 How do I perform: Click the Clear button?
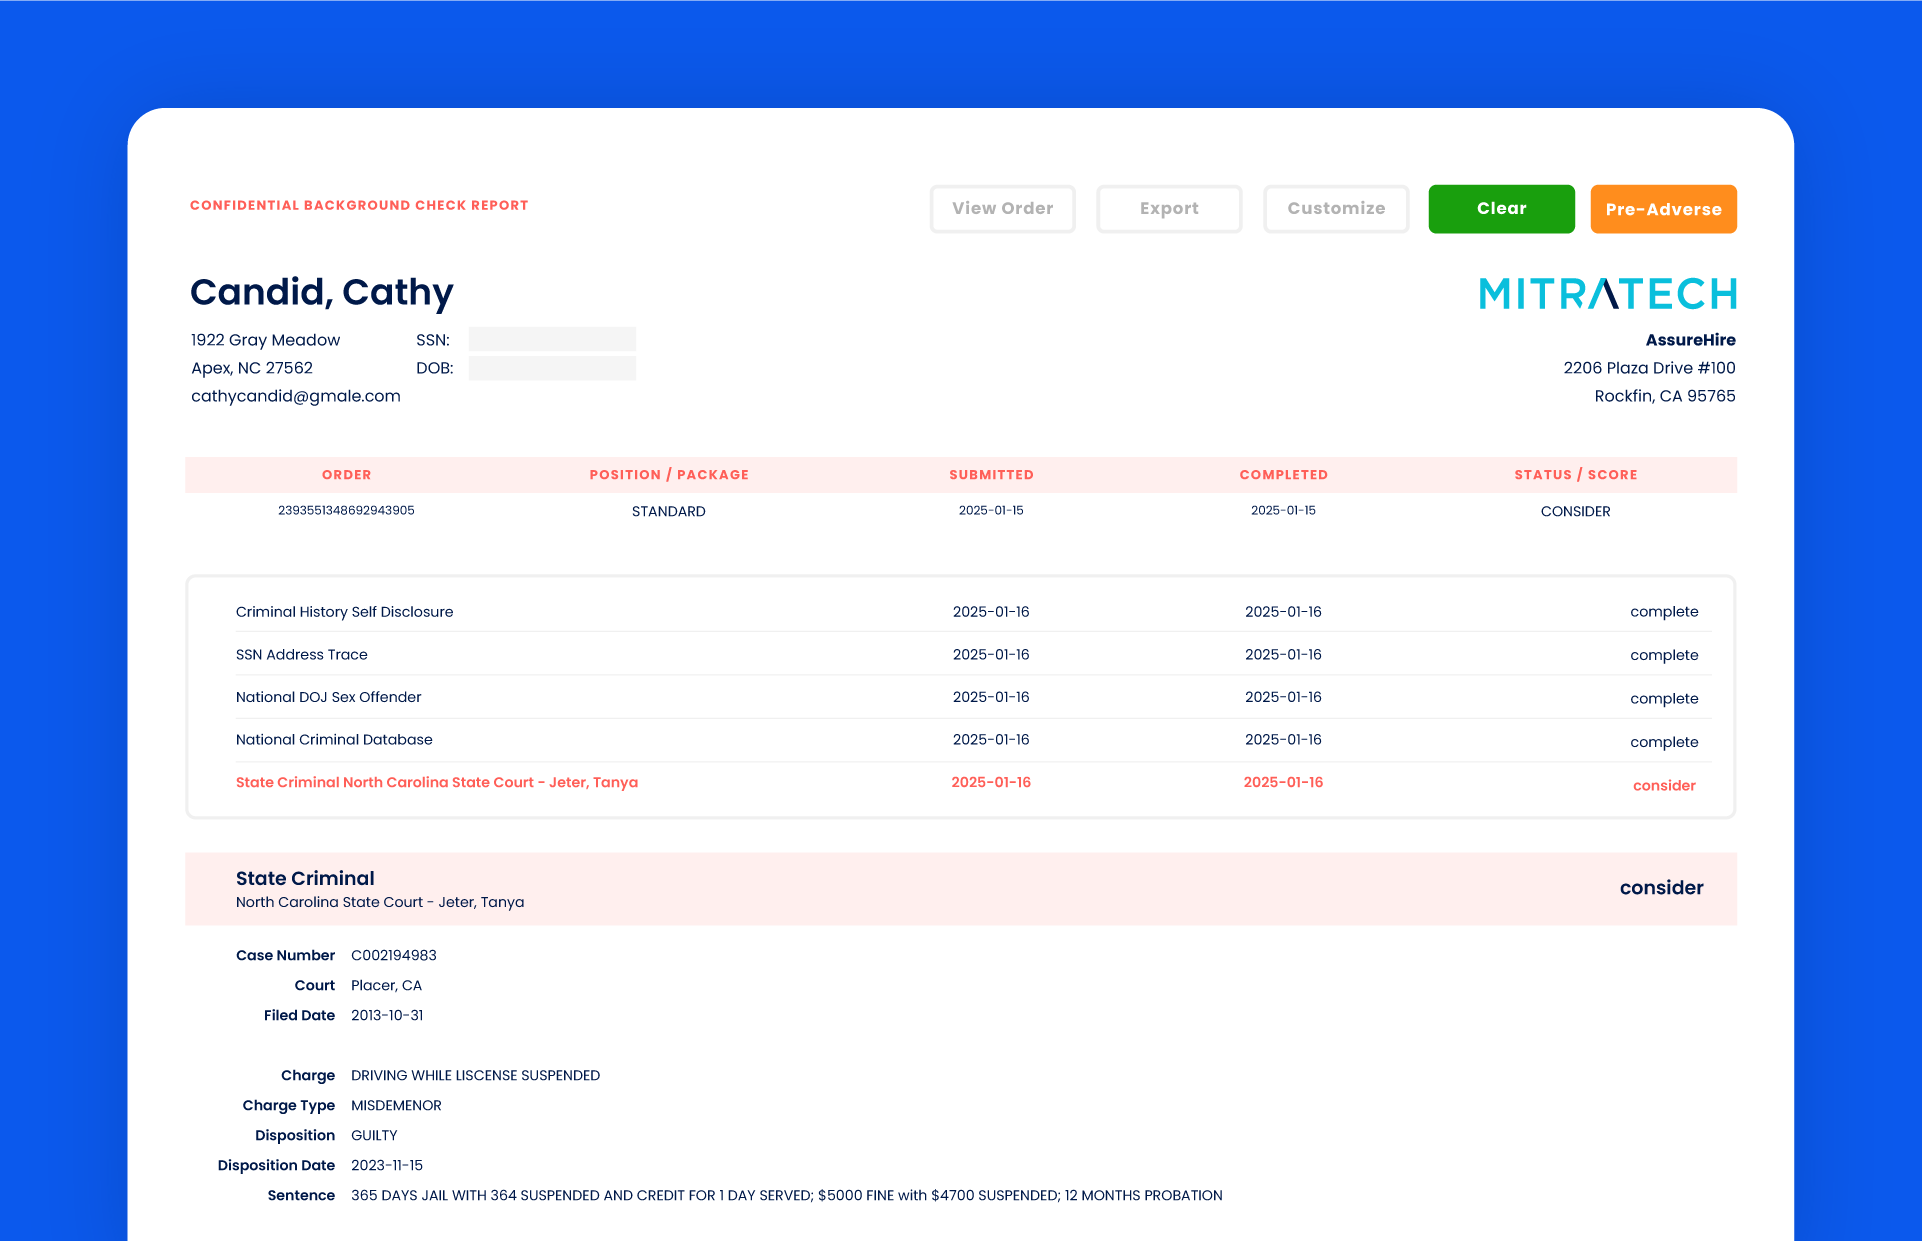[1501, 208]
